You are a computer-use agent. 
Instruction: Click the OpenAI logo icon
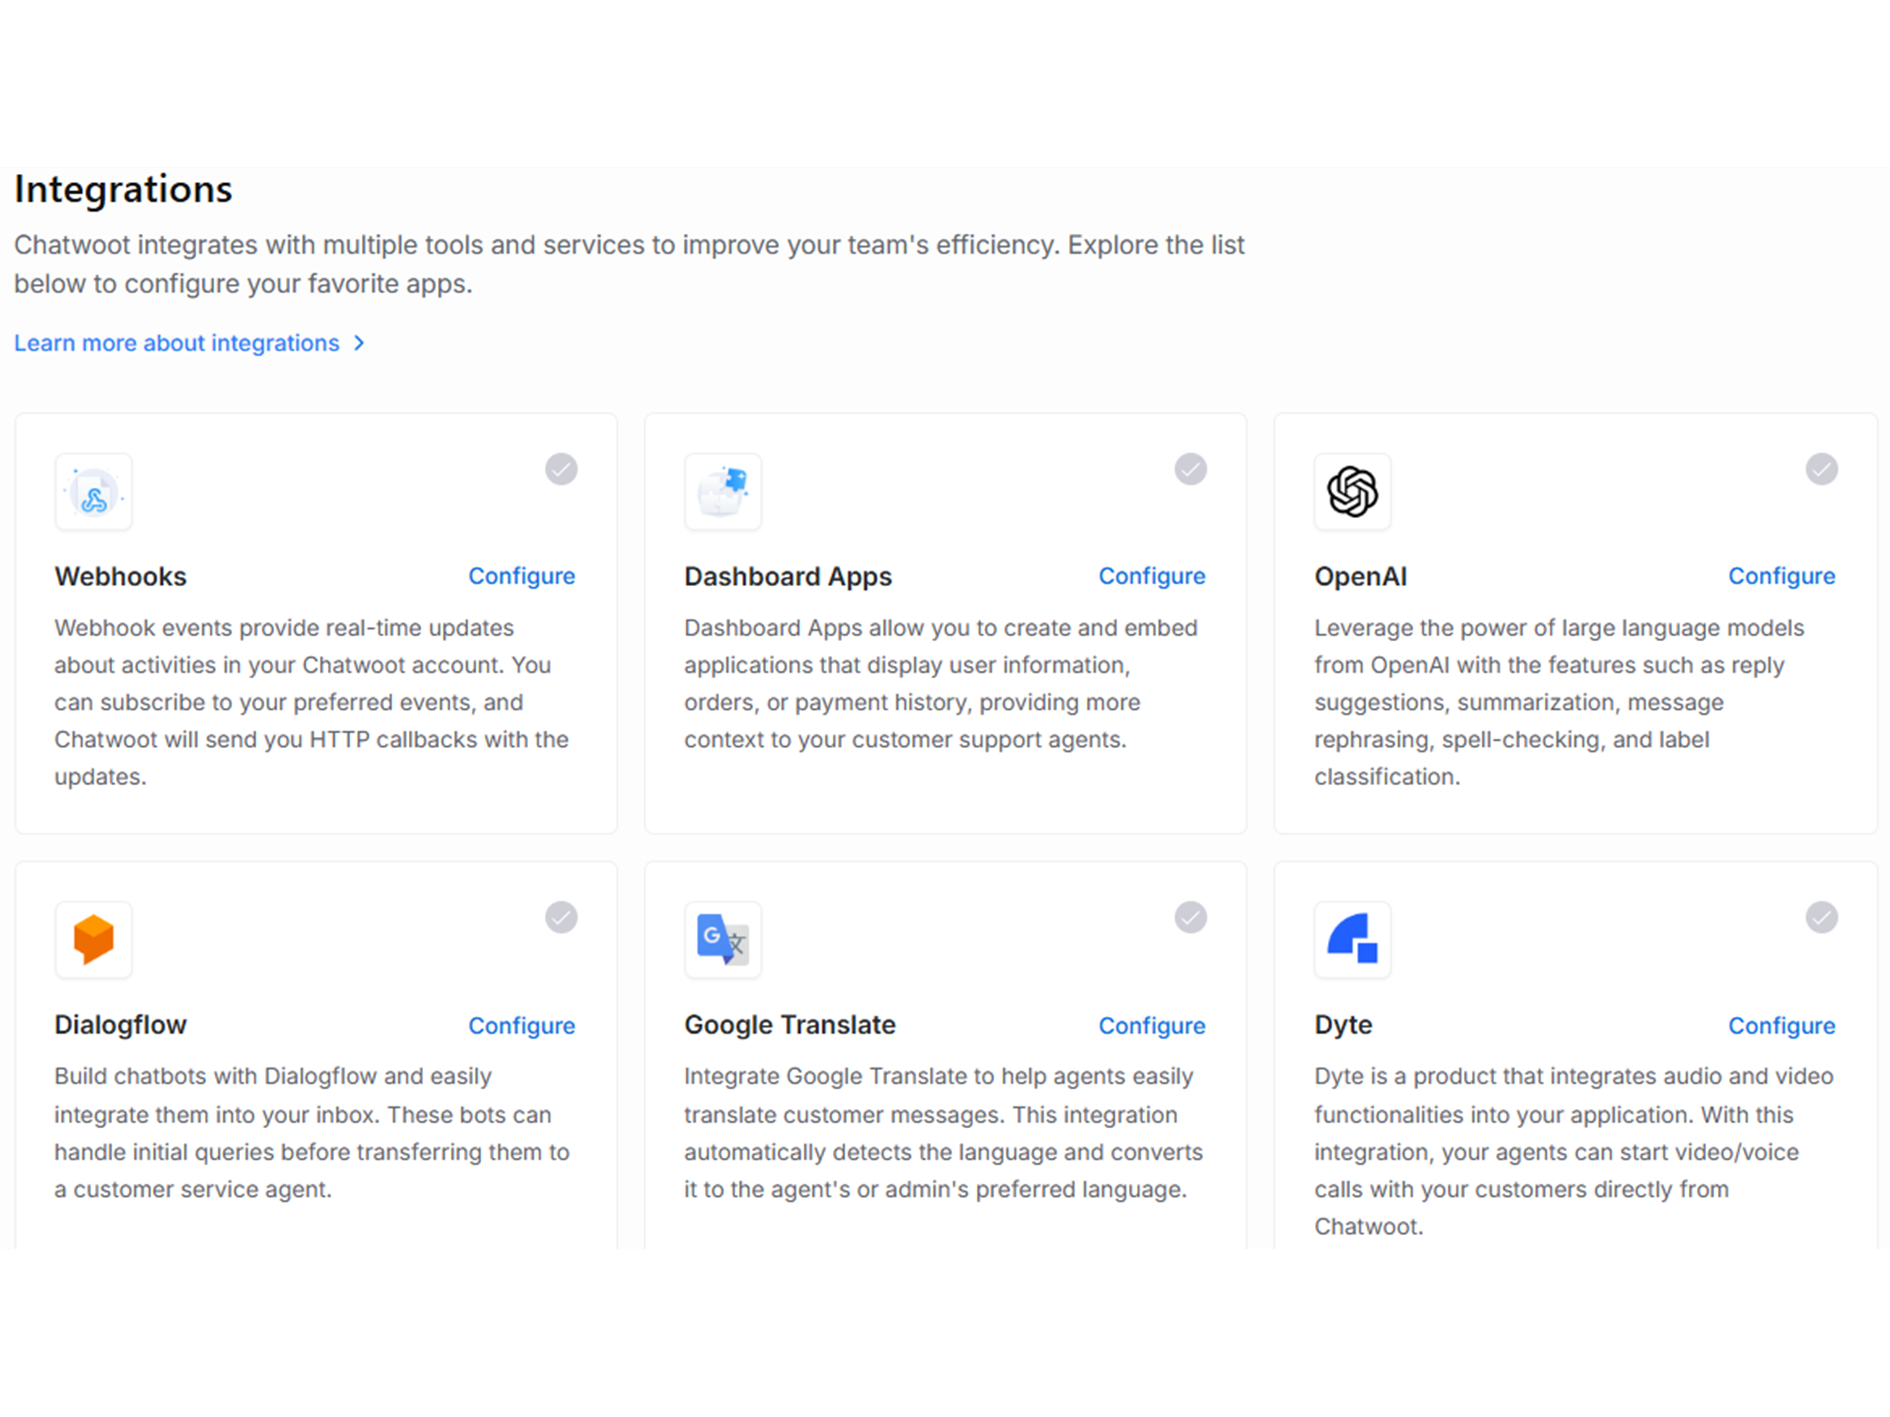tap(1352, 492)
